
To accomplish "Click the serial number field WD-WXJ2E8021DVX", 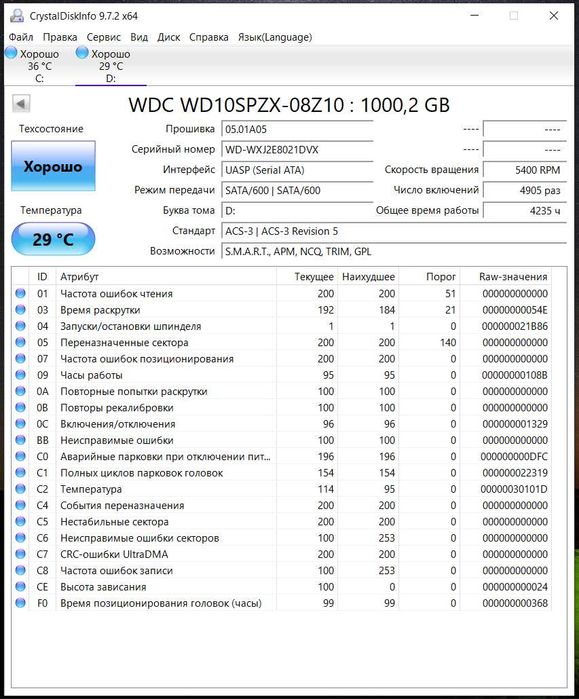I will [x=297, y=150].
